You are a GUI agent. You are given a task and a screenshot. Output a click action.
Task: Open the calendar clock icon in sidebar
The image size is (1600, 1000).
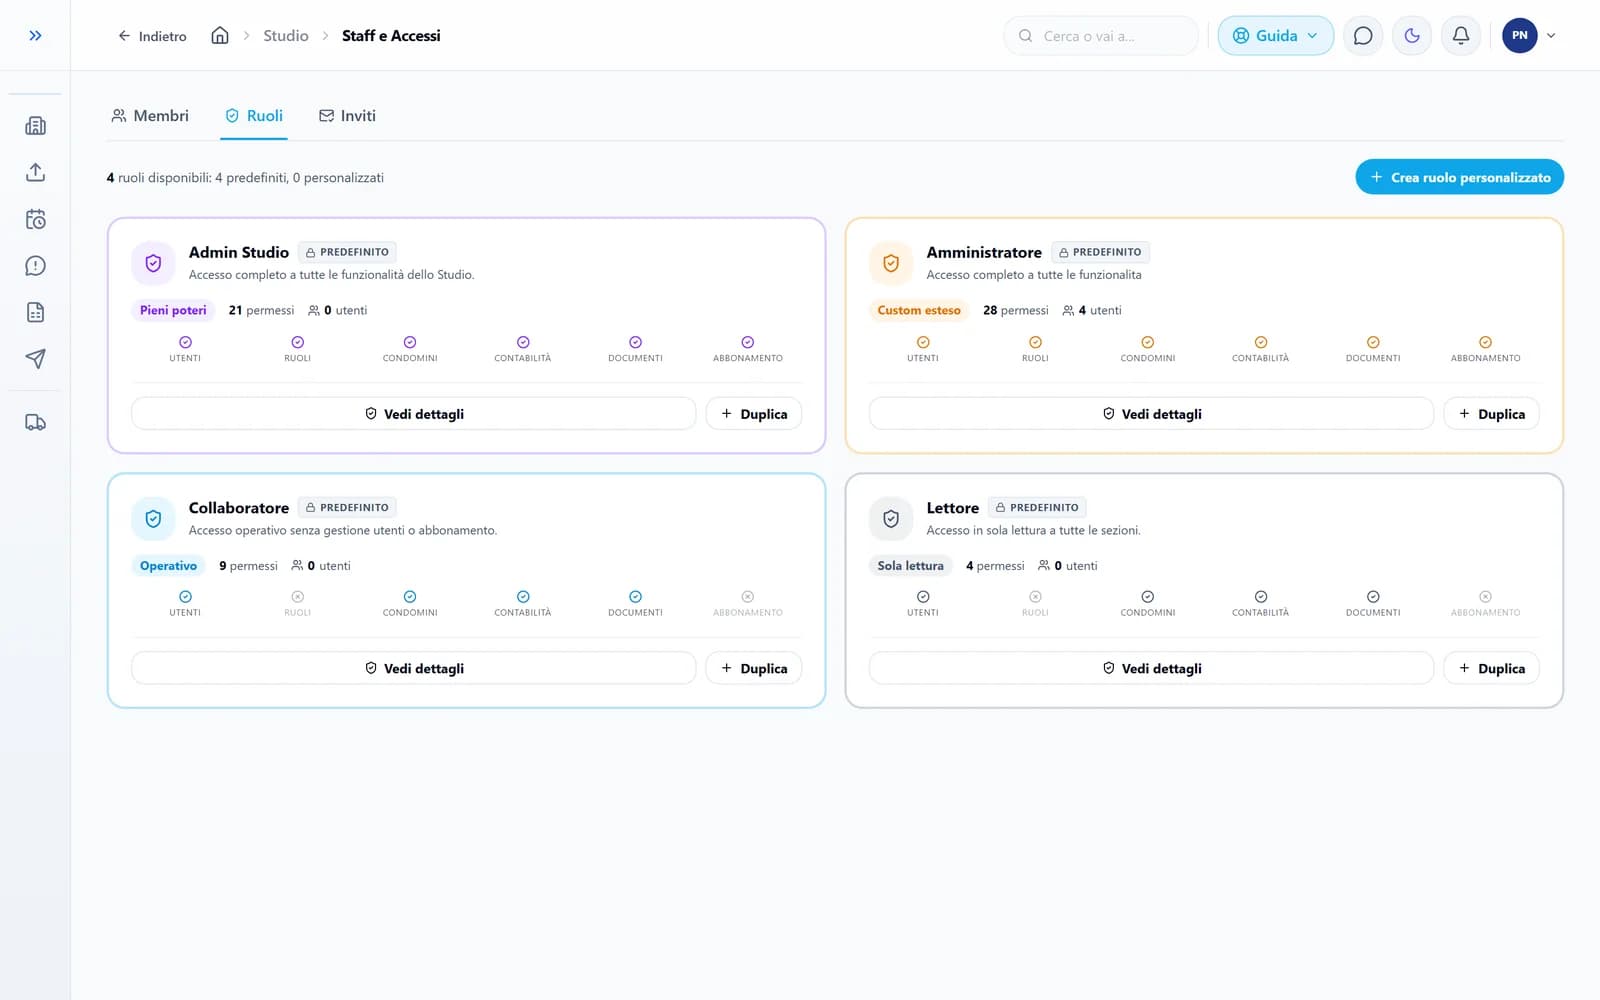click(x=35, y=219)
